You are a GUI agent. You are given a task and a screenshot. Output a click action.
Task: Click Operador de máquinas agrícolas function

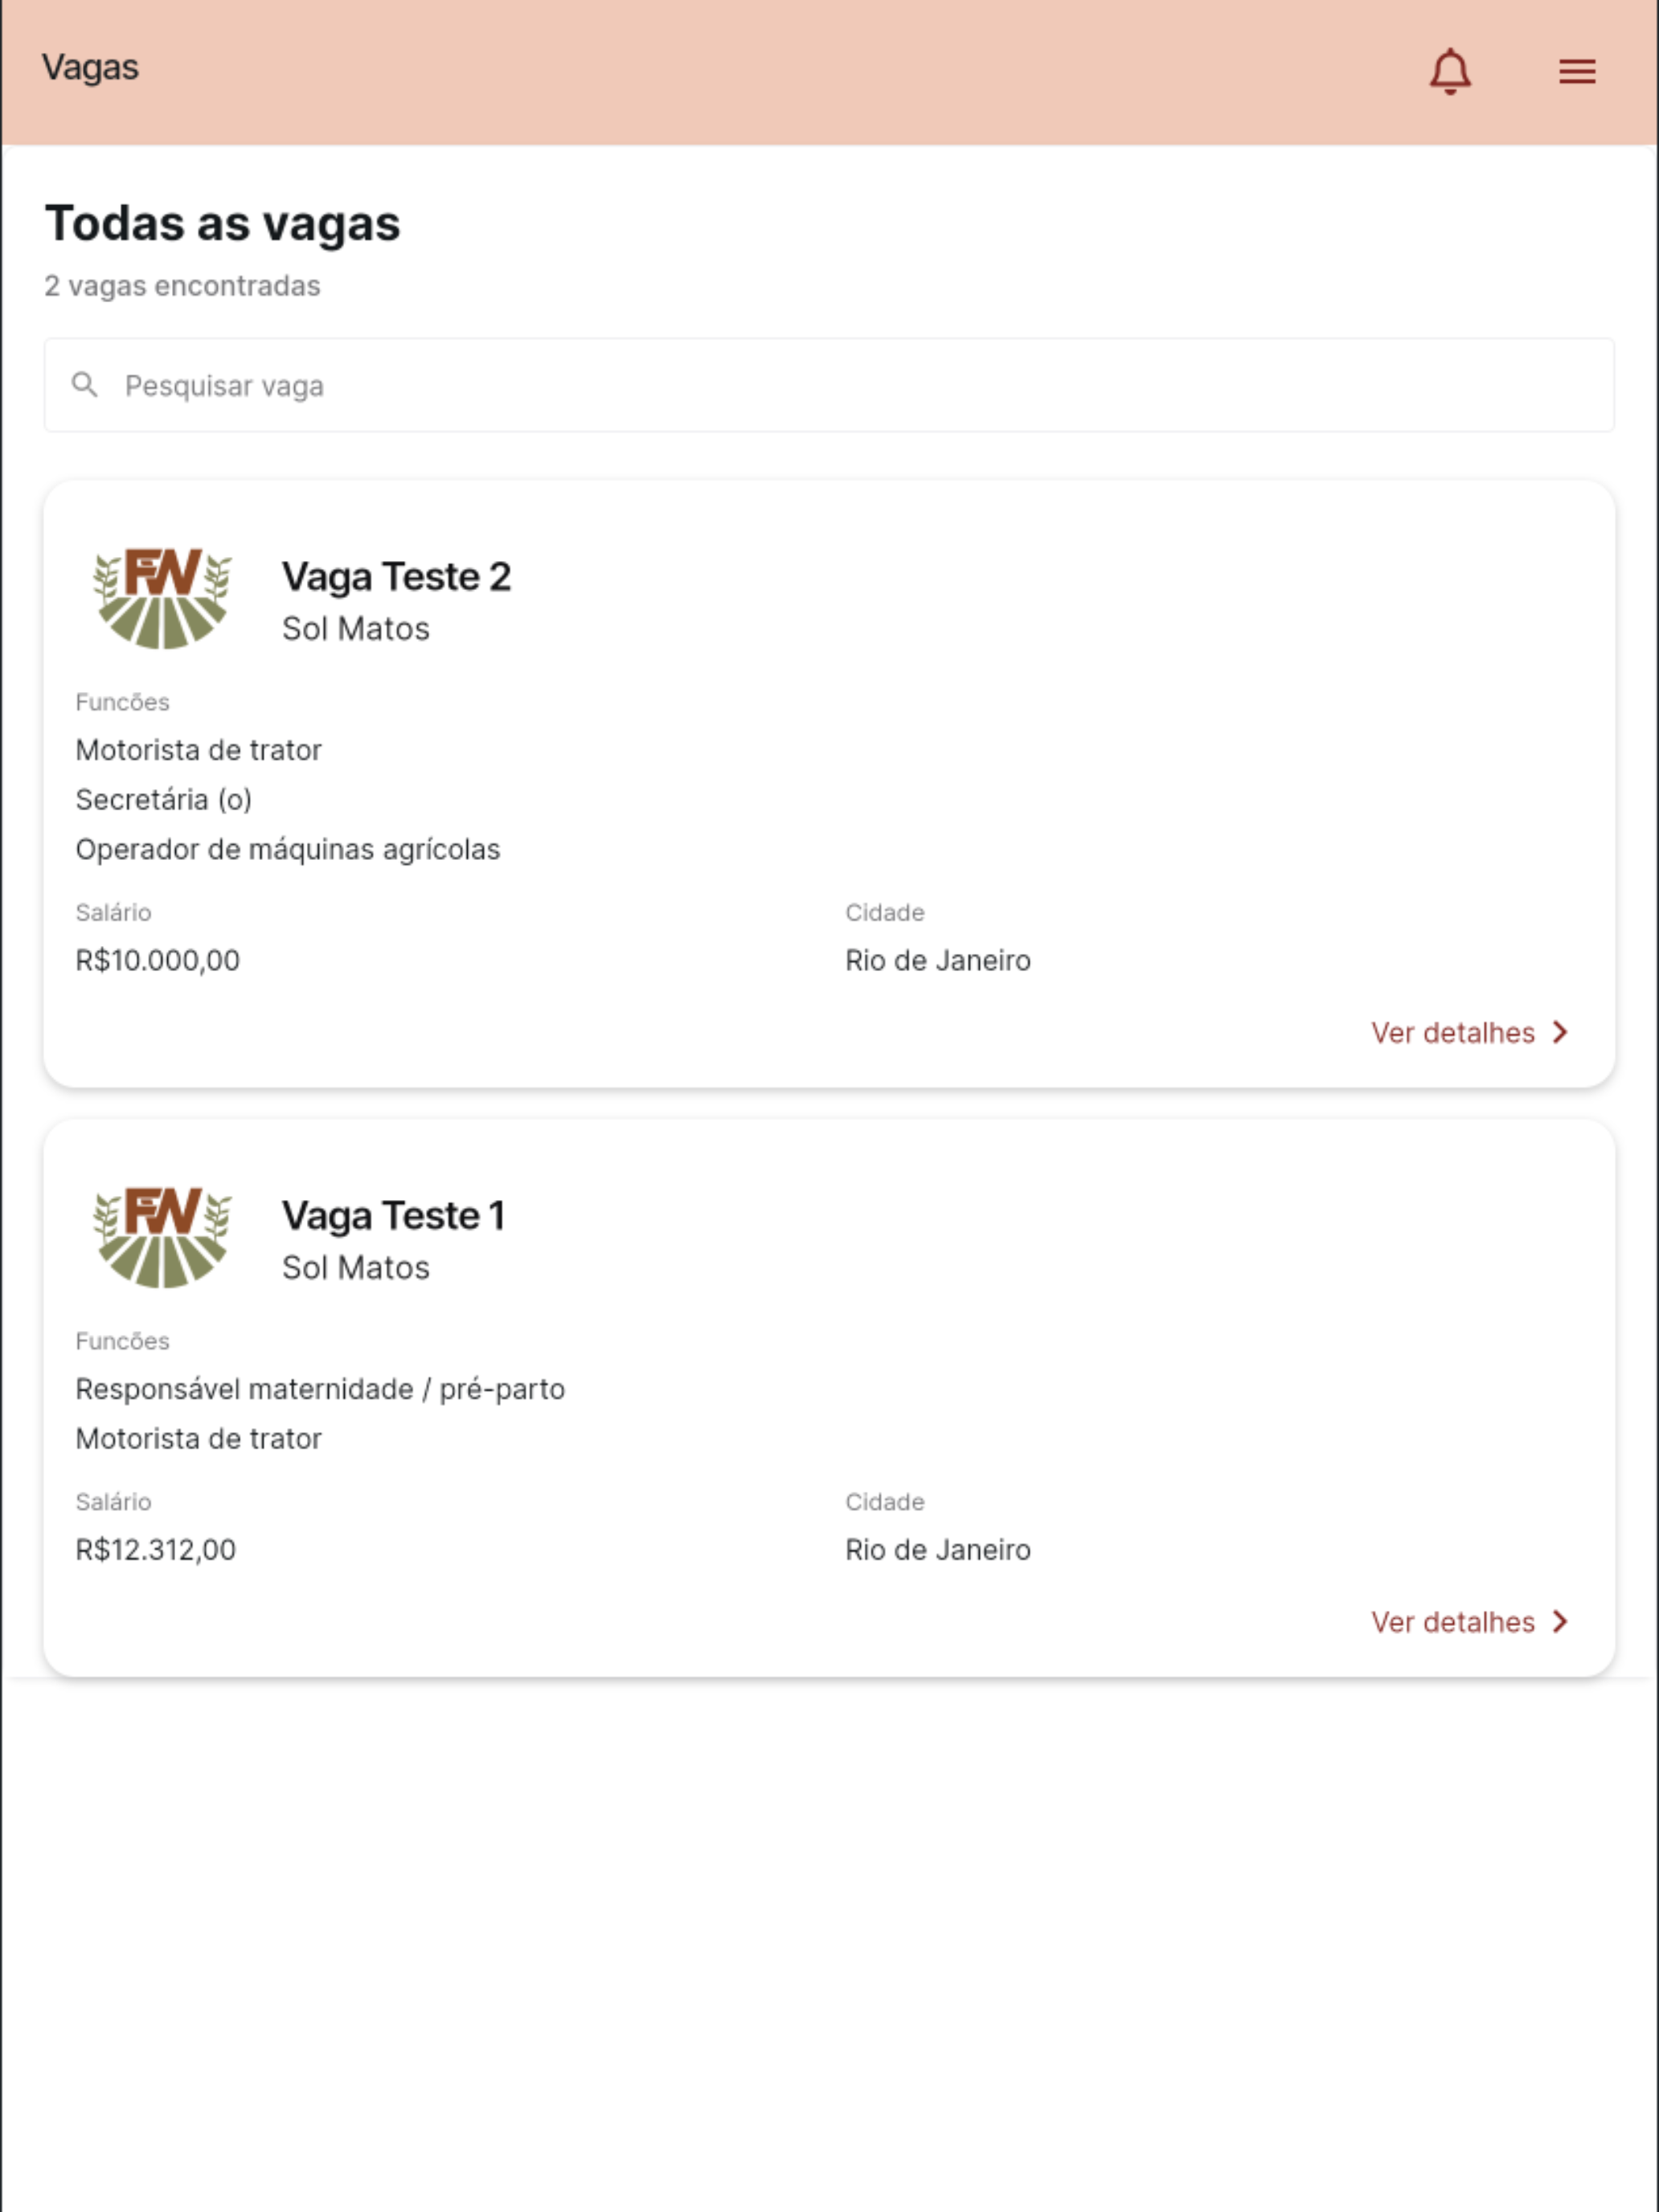click(x=288, y=849)
